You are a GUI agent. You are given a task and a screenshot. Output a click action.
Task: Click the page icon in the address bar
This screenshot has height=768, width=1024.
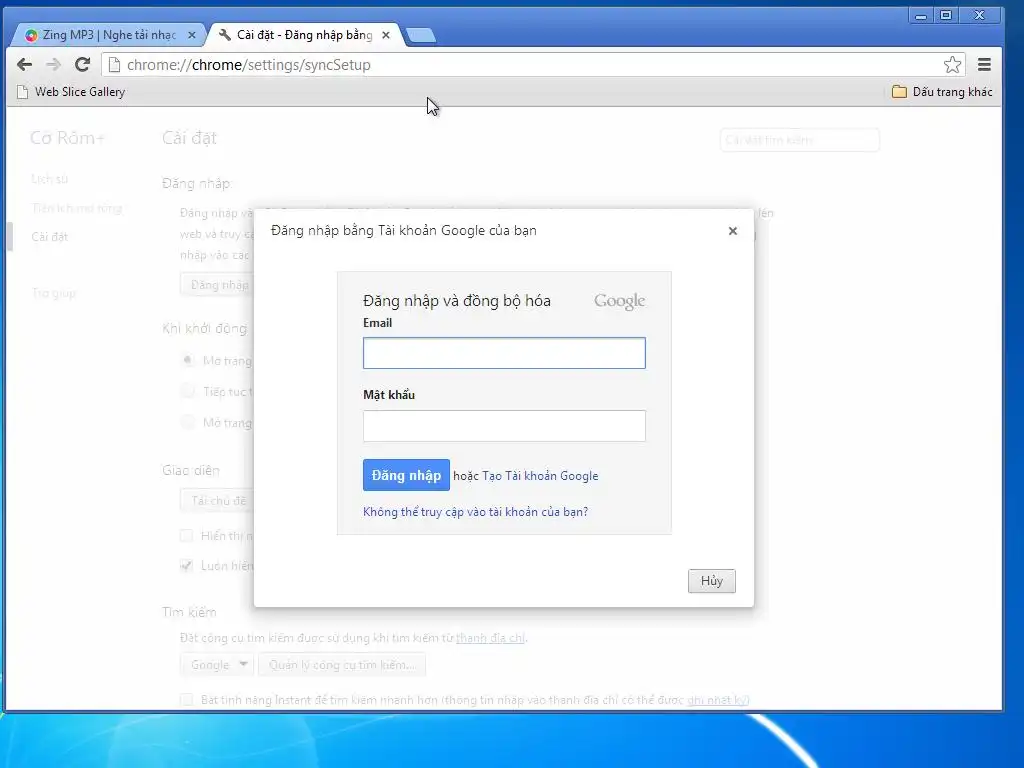tap(114, 65)
